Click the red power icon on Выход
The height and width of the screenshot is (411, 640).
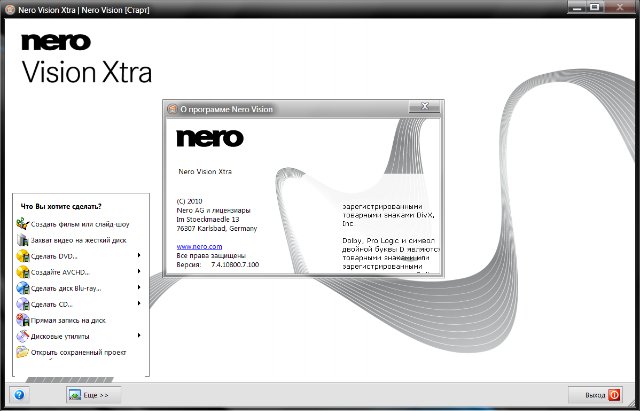coord(614,395)
